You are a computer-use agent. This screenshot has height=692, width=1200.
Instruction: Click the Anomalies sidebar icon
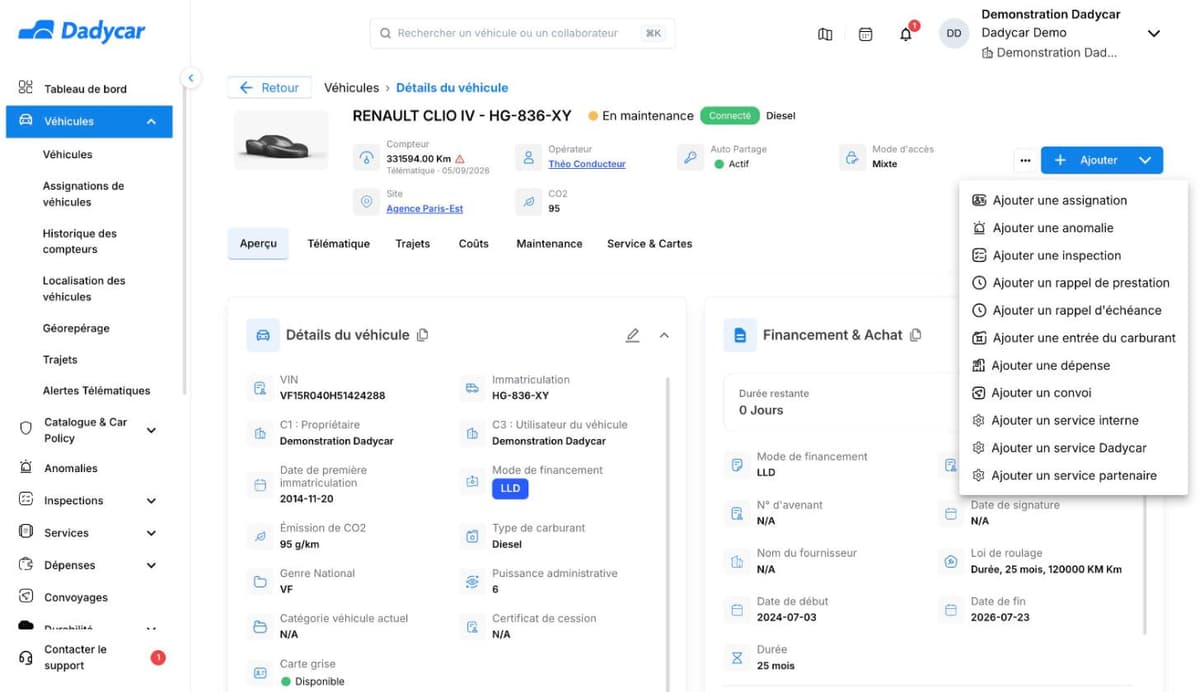[x=26, y=468]
